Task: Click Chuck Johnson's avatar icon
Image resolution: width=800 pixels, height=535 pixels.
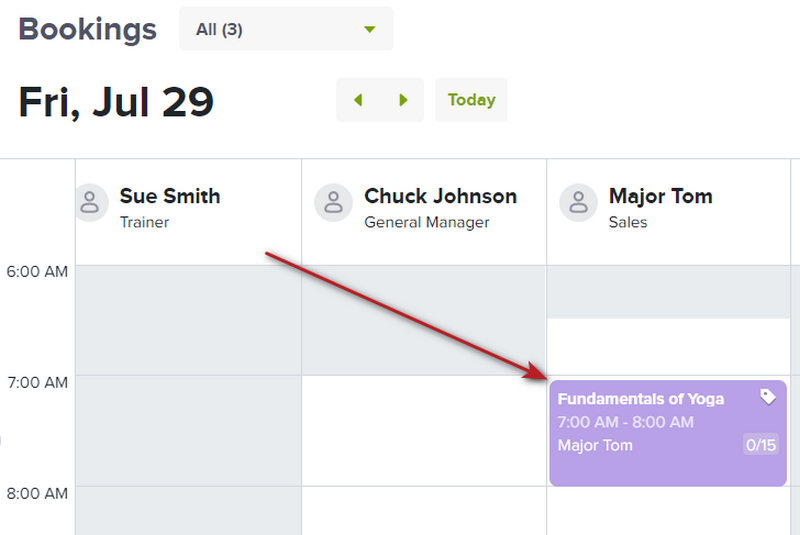Action: (334, 203)
